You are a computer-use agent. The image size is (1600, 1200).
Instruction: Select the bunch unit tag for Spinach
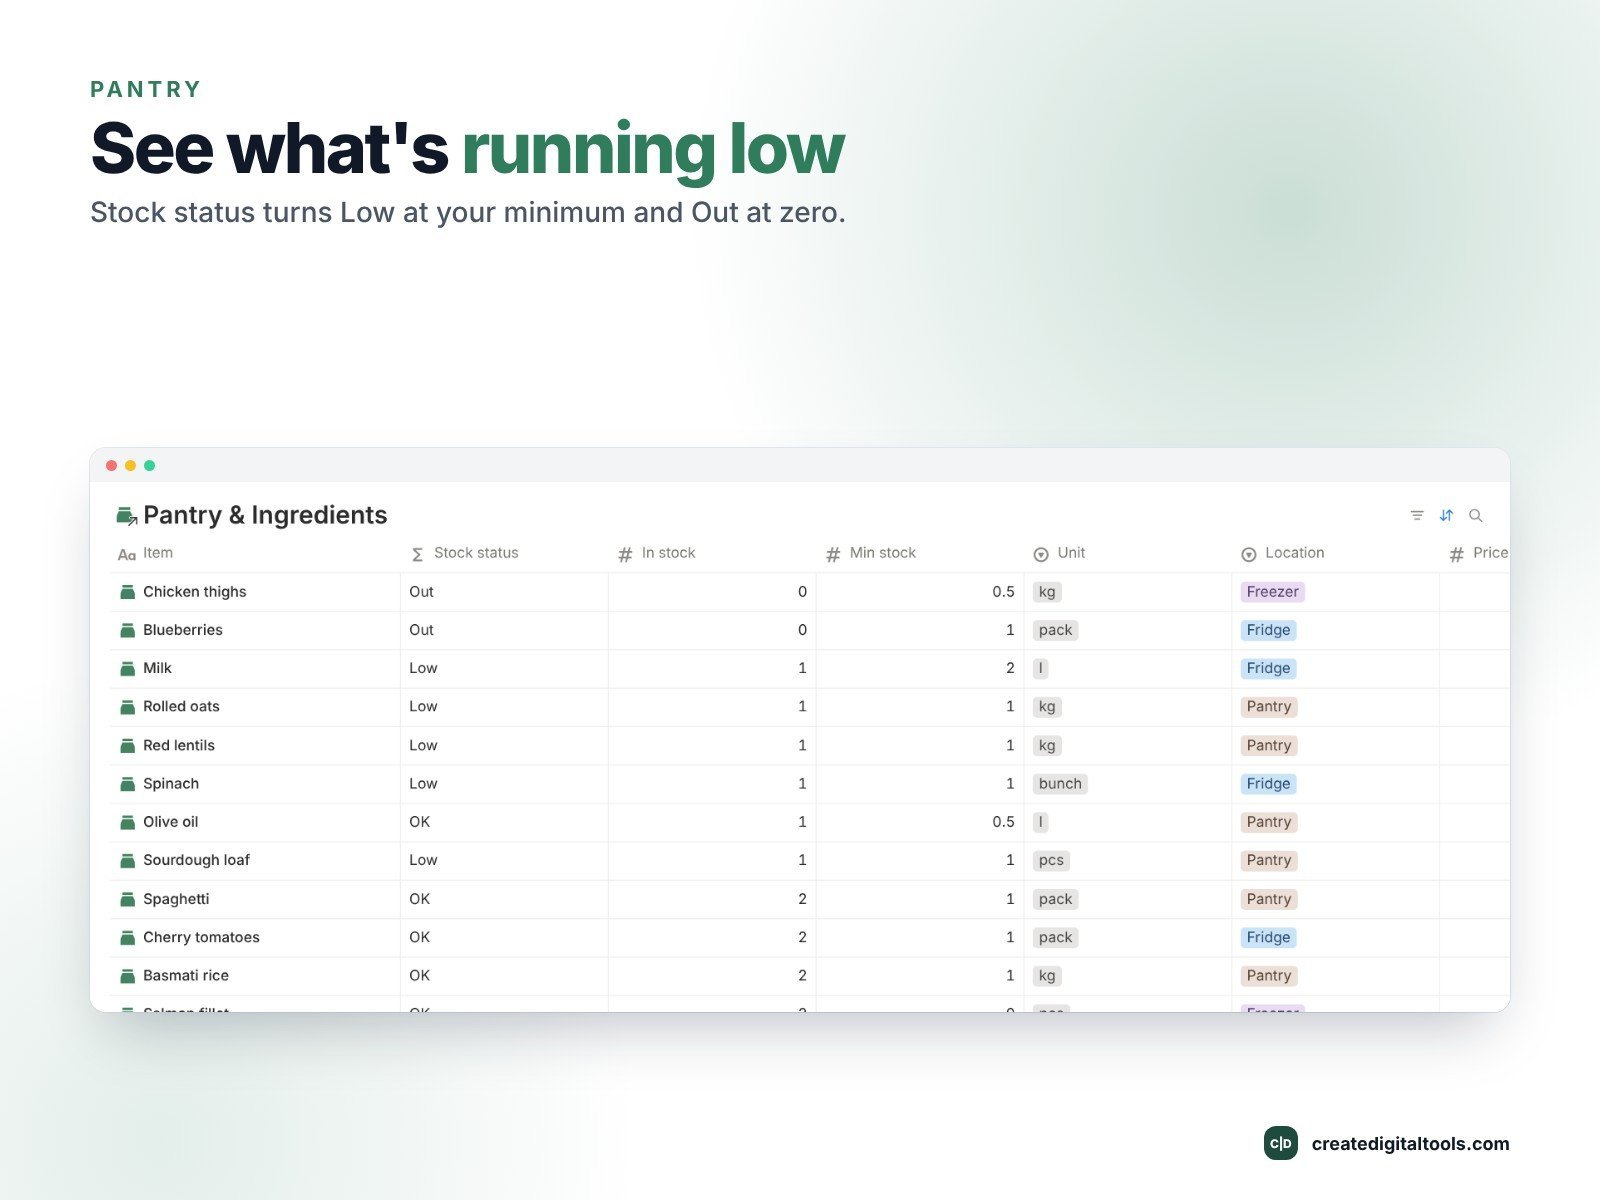1060,784
